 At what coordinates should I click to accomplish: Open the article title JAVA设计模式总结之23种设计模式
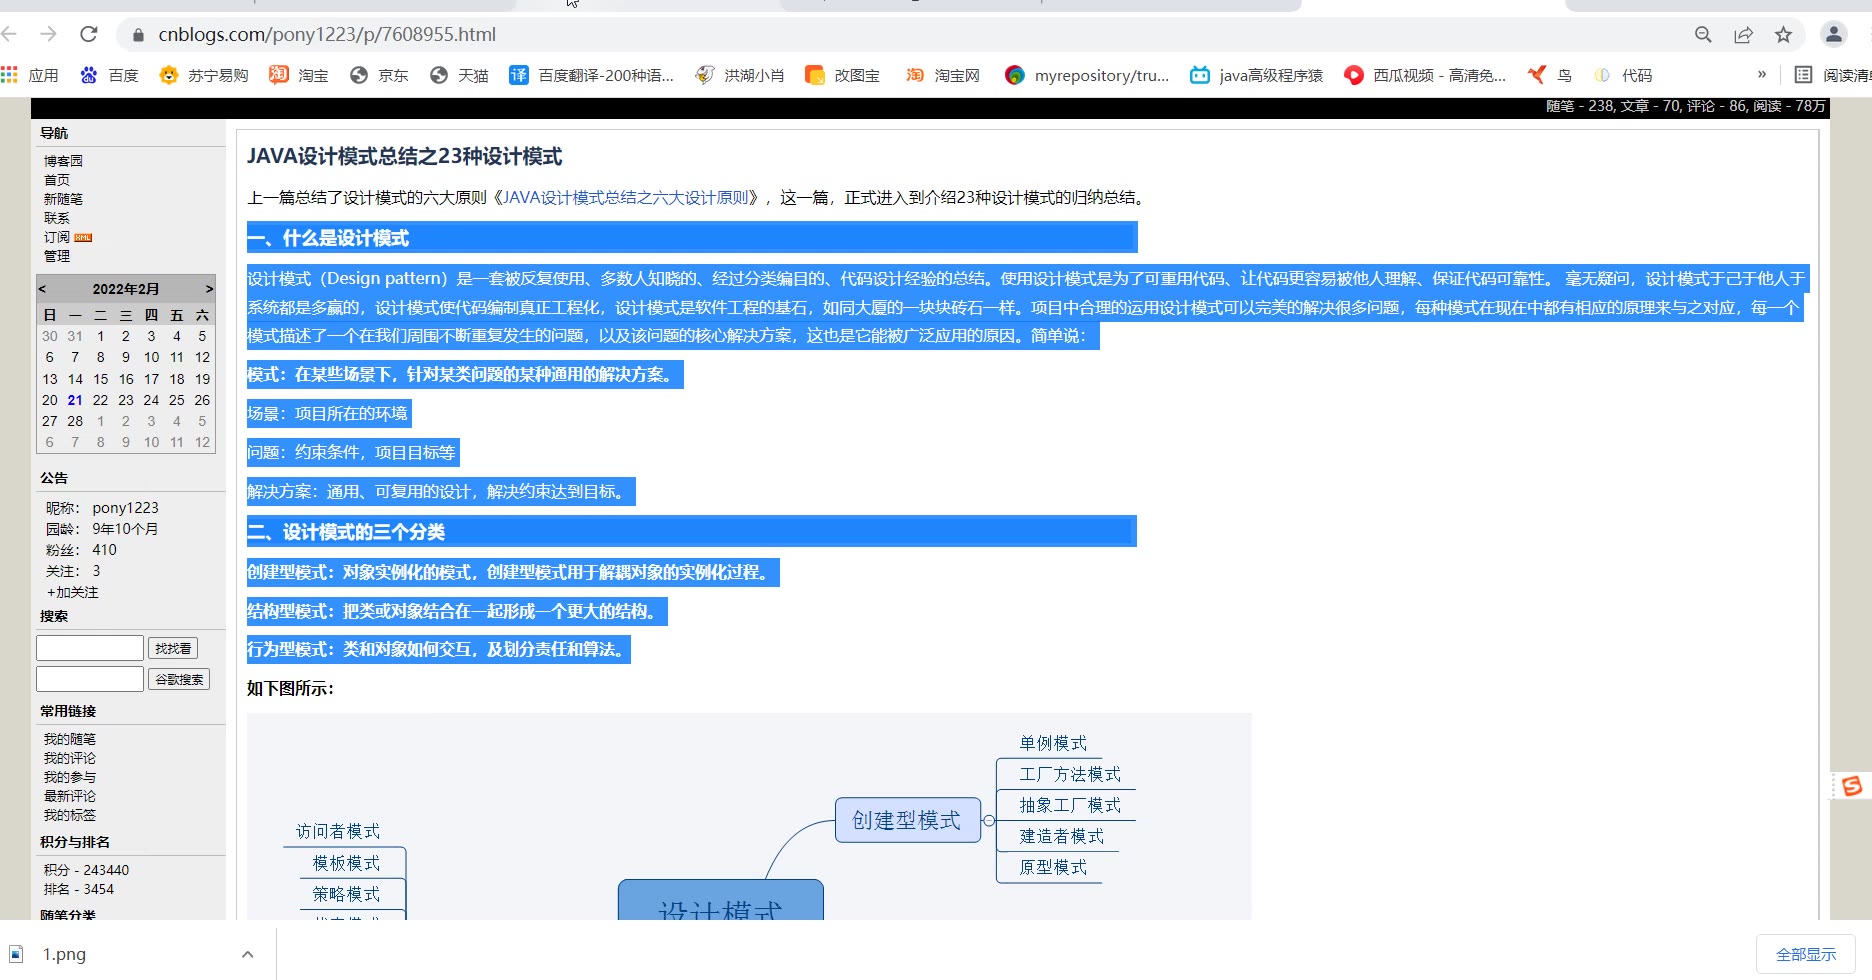[405, 156]
